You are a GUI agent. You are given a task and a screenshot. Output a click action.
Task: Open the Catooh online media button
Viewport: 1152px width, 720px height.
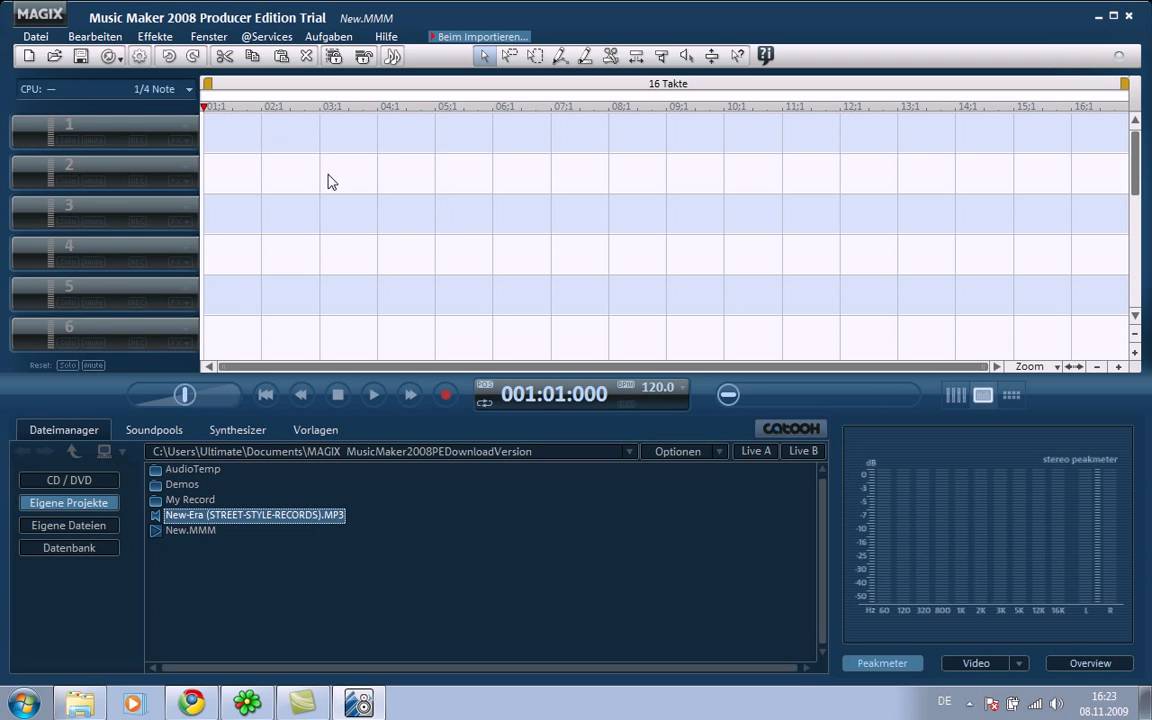791,428
